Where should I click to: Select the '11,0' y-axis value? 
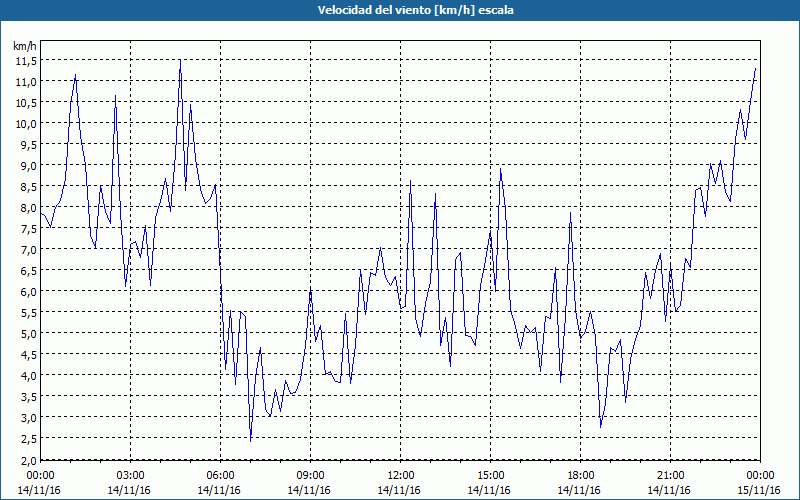point(26,82)
